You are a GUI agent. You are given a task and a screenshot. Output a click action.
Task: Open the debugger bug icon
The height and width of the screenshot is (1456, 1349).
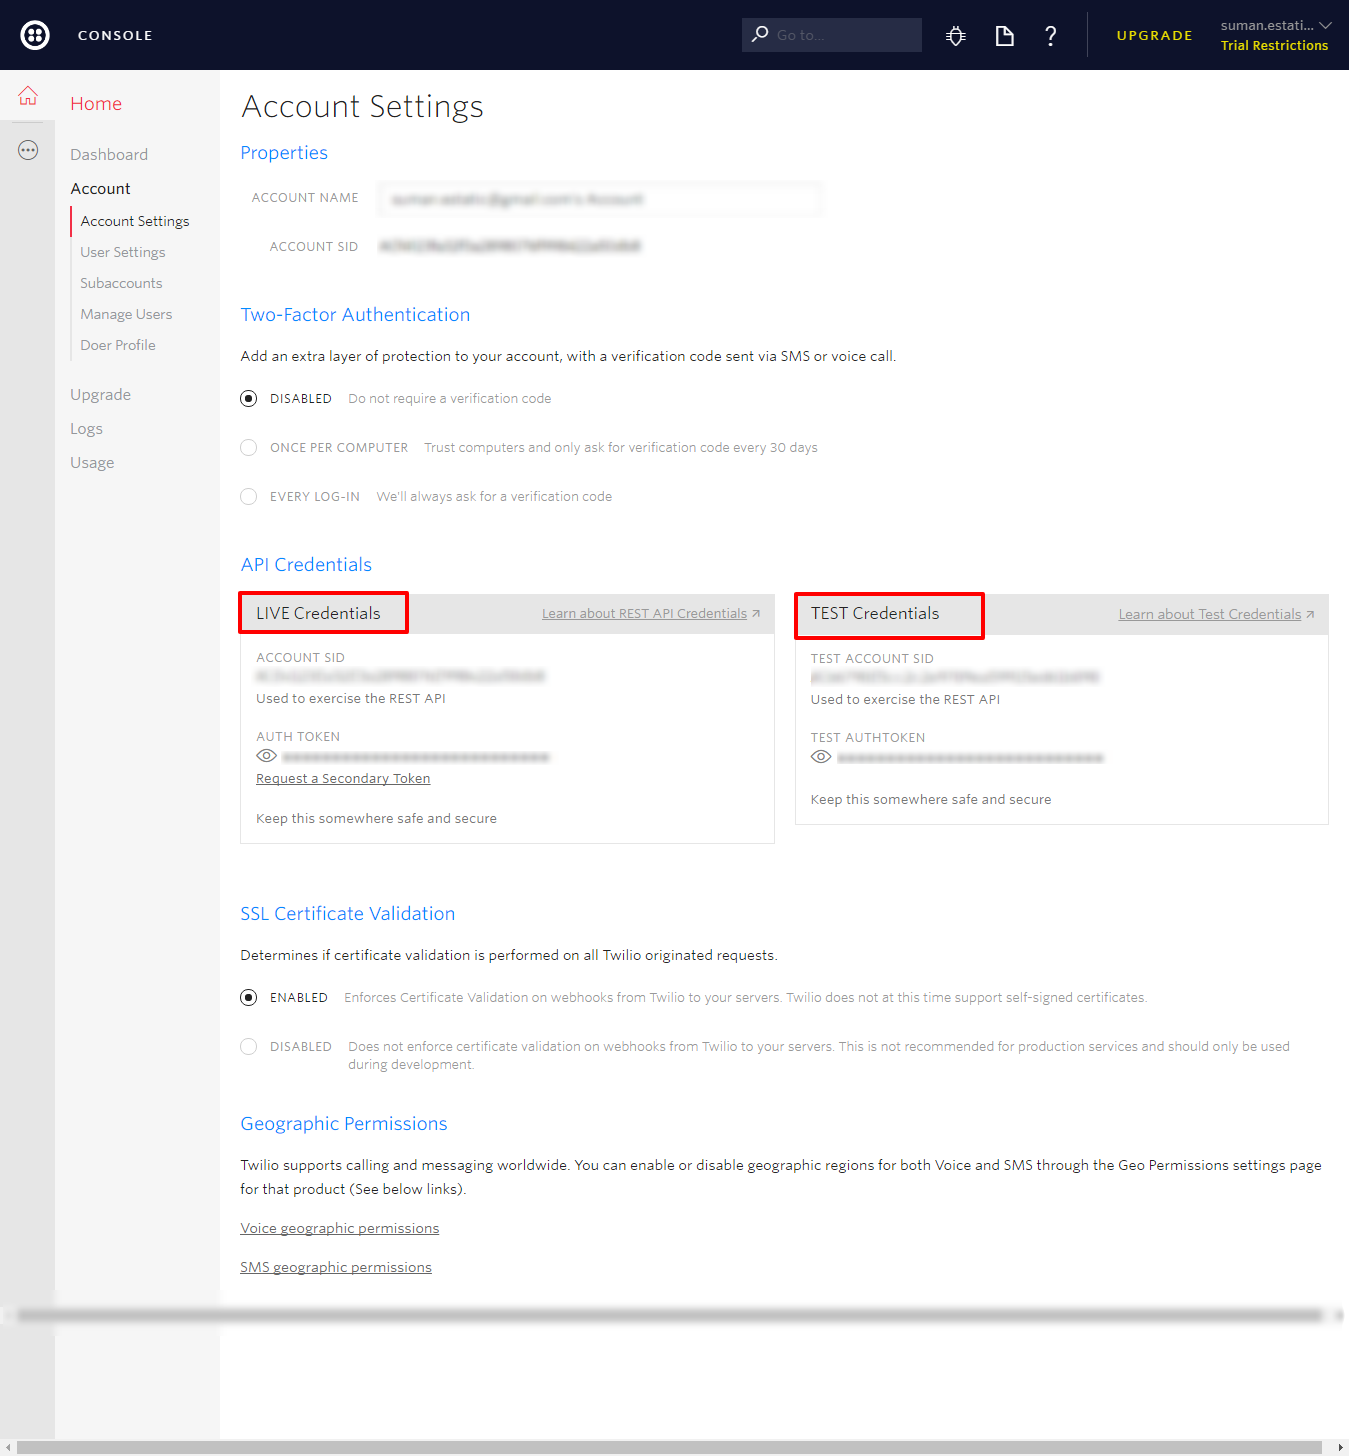[x=956, y=36]
